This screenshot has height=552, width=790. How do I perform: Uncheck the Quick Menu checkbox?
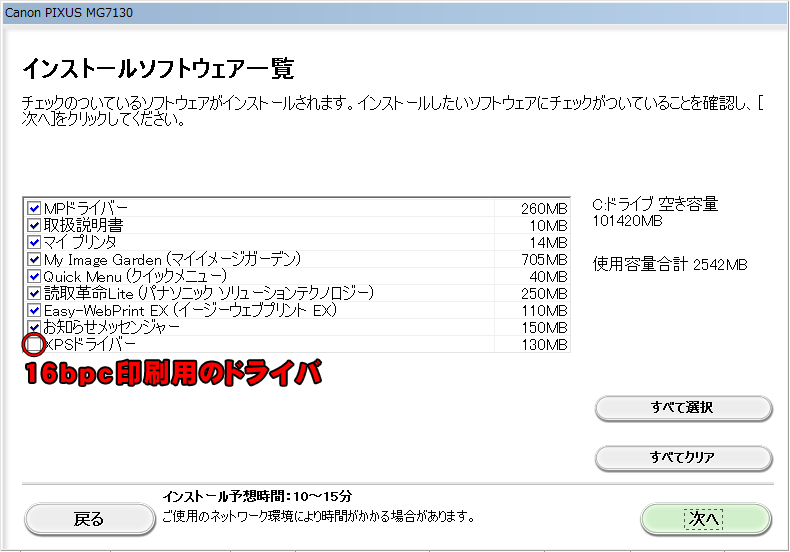coord(34,276)
